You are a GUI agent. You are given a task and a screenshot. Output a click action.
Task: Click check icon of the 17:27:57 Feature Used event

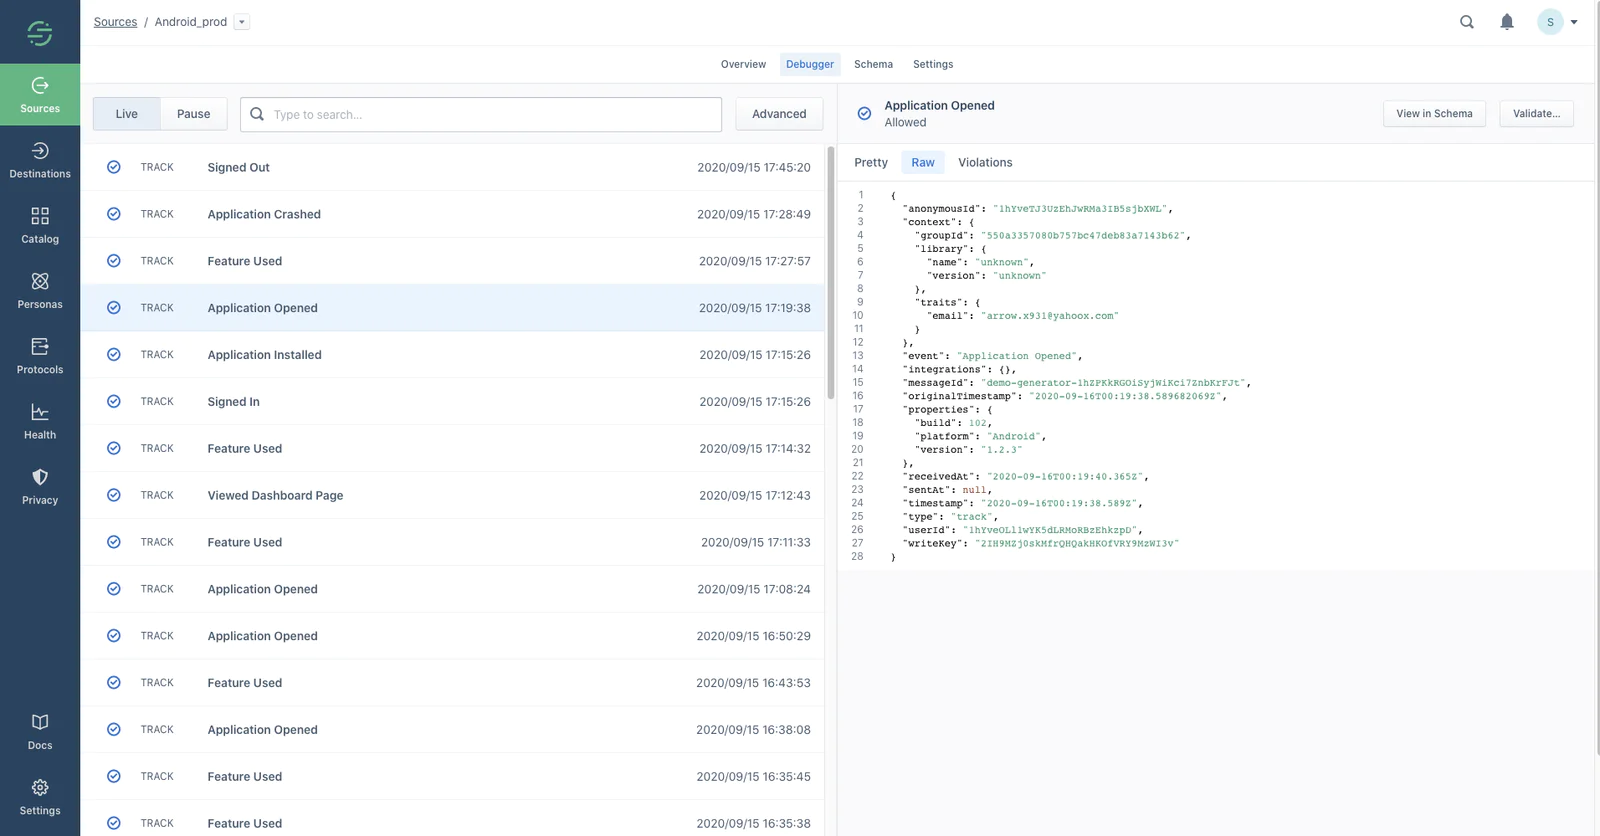click(114, 261)
